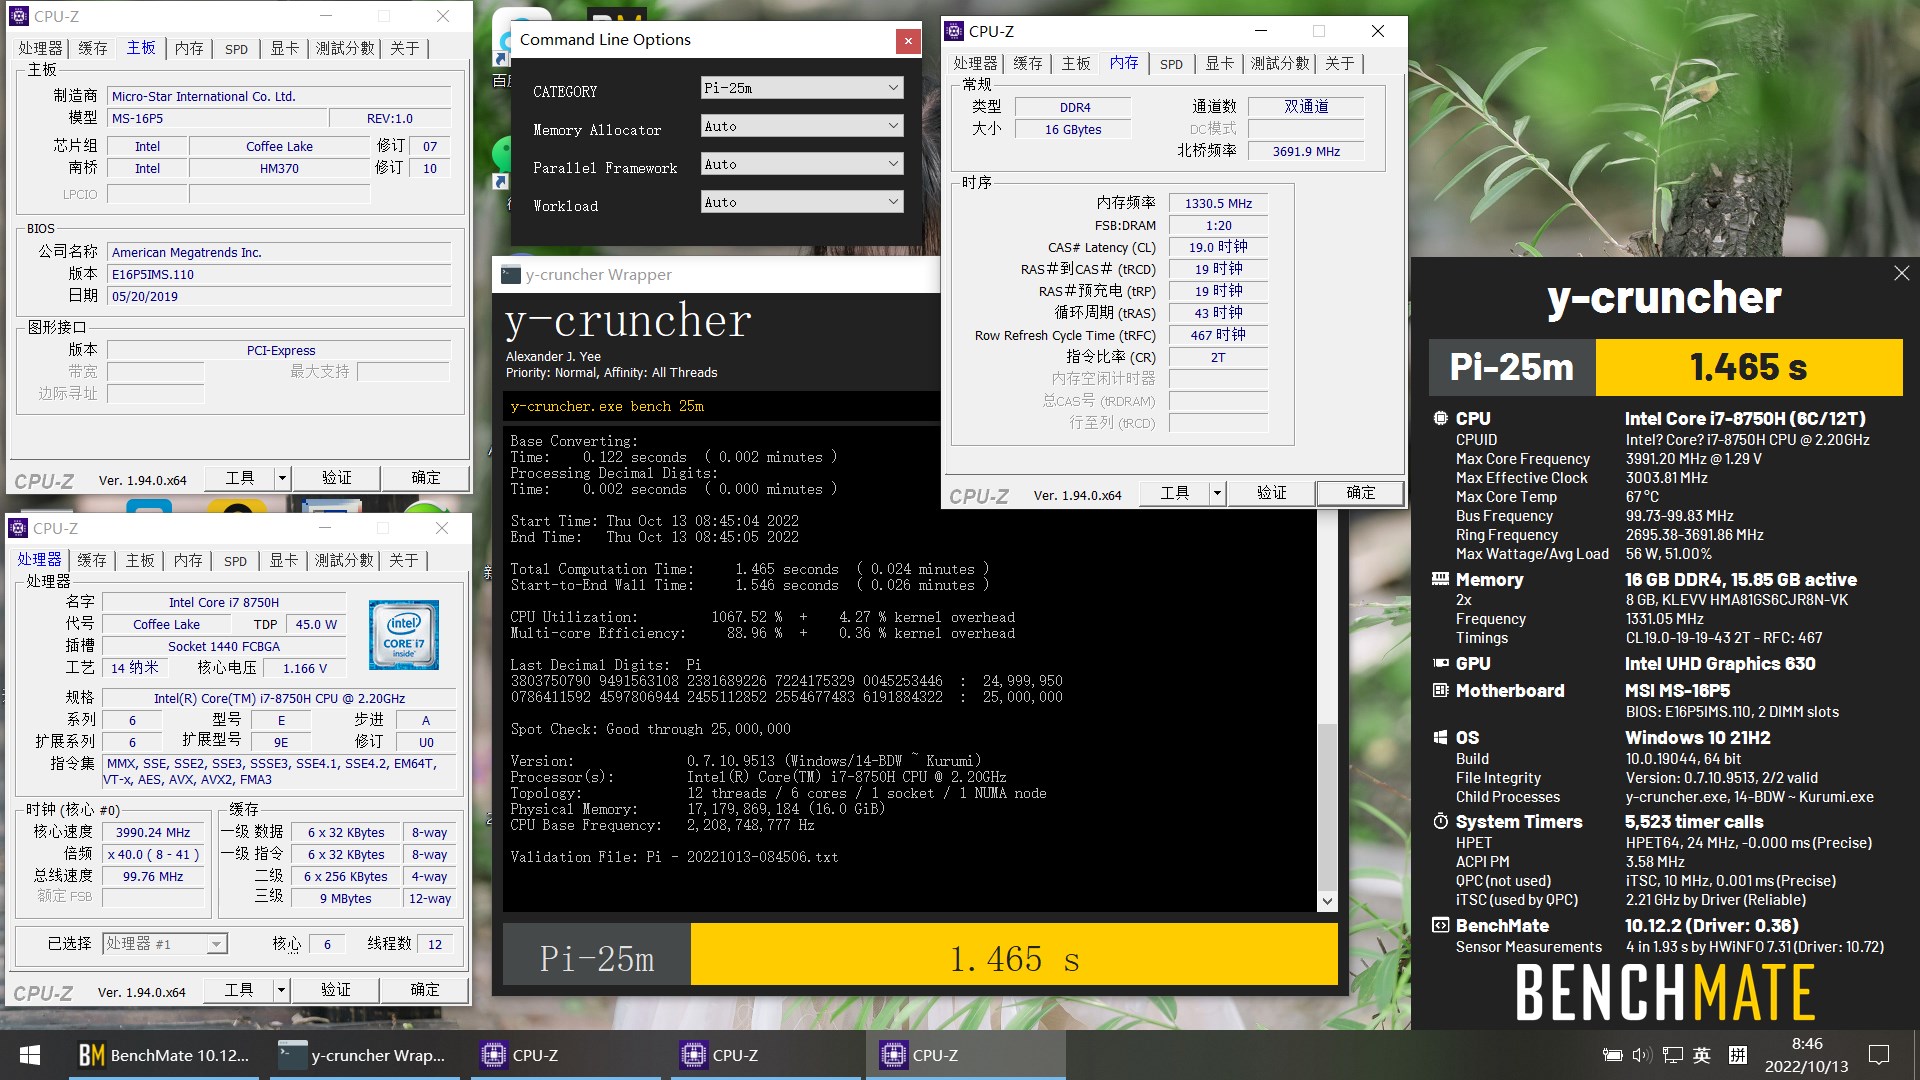
Task: Click the Motherboard icon in BenchMate panel
Action: tap(1441, 690)
